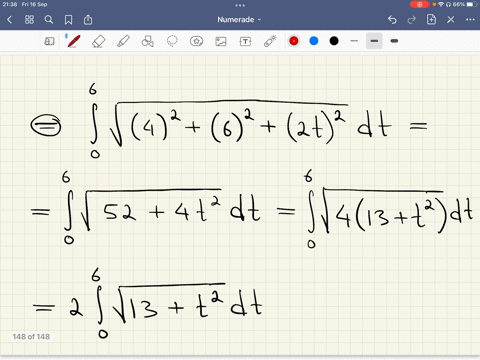Screen dimensions: 480x360
Task: Choose the thinnest stroke width
Action: point(354,41)
